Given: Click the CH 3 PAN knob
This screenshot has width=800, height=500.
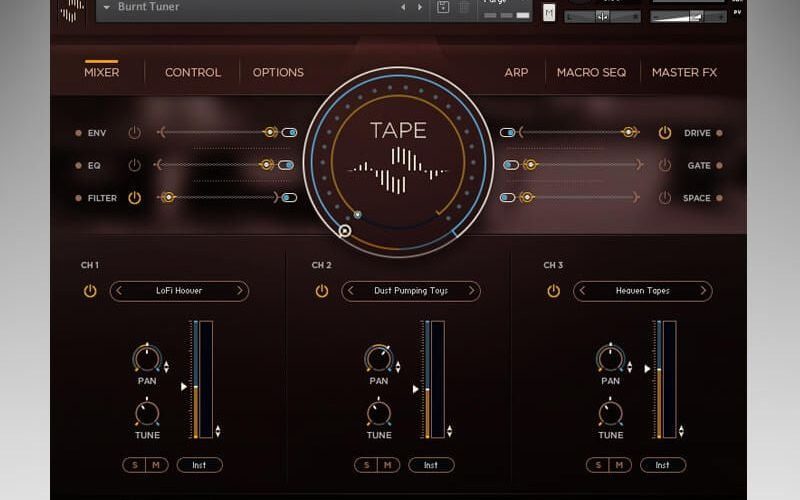Looking at the screenshot, I should [610, 358].
